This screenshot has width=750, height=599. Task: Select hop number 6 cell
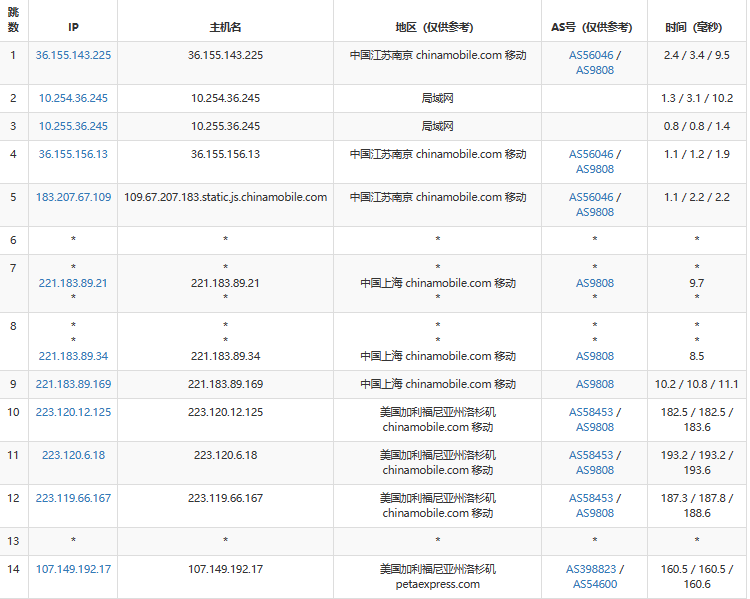click(x=13, y=240)
